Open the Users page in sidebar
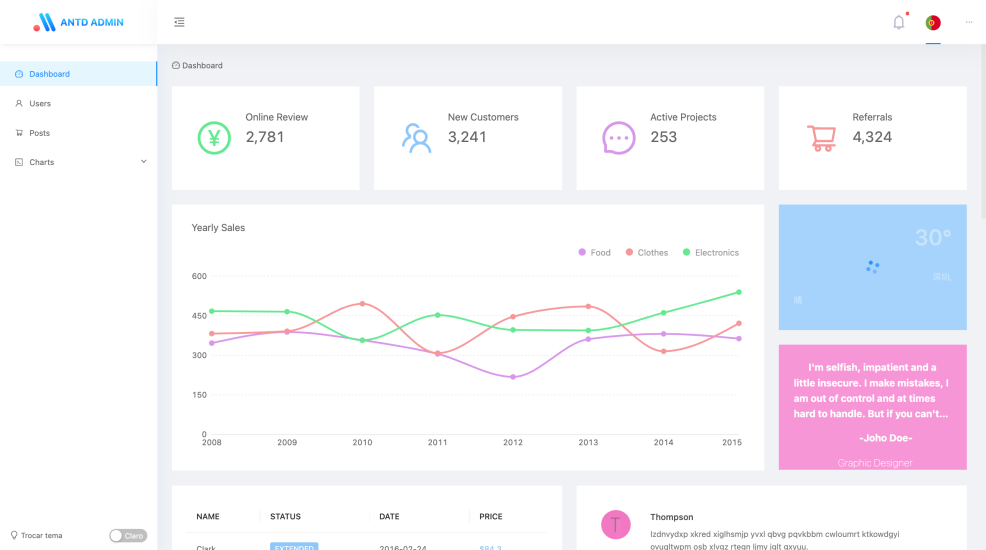 40,103
